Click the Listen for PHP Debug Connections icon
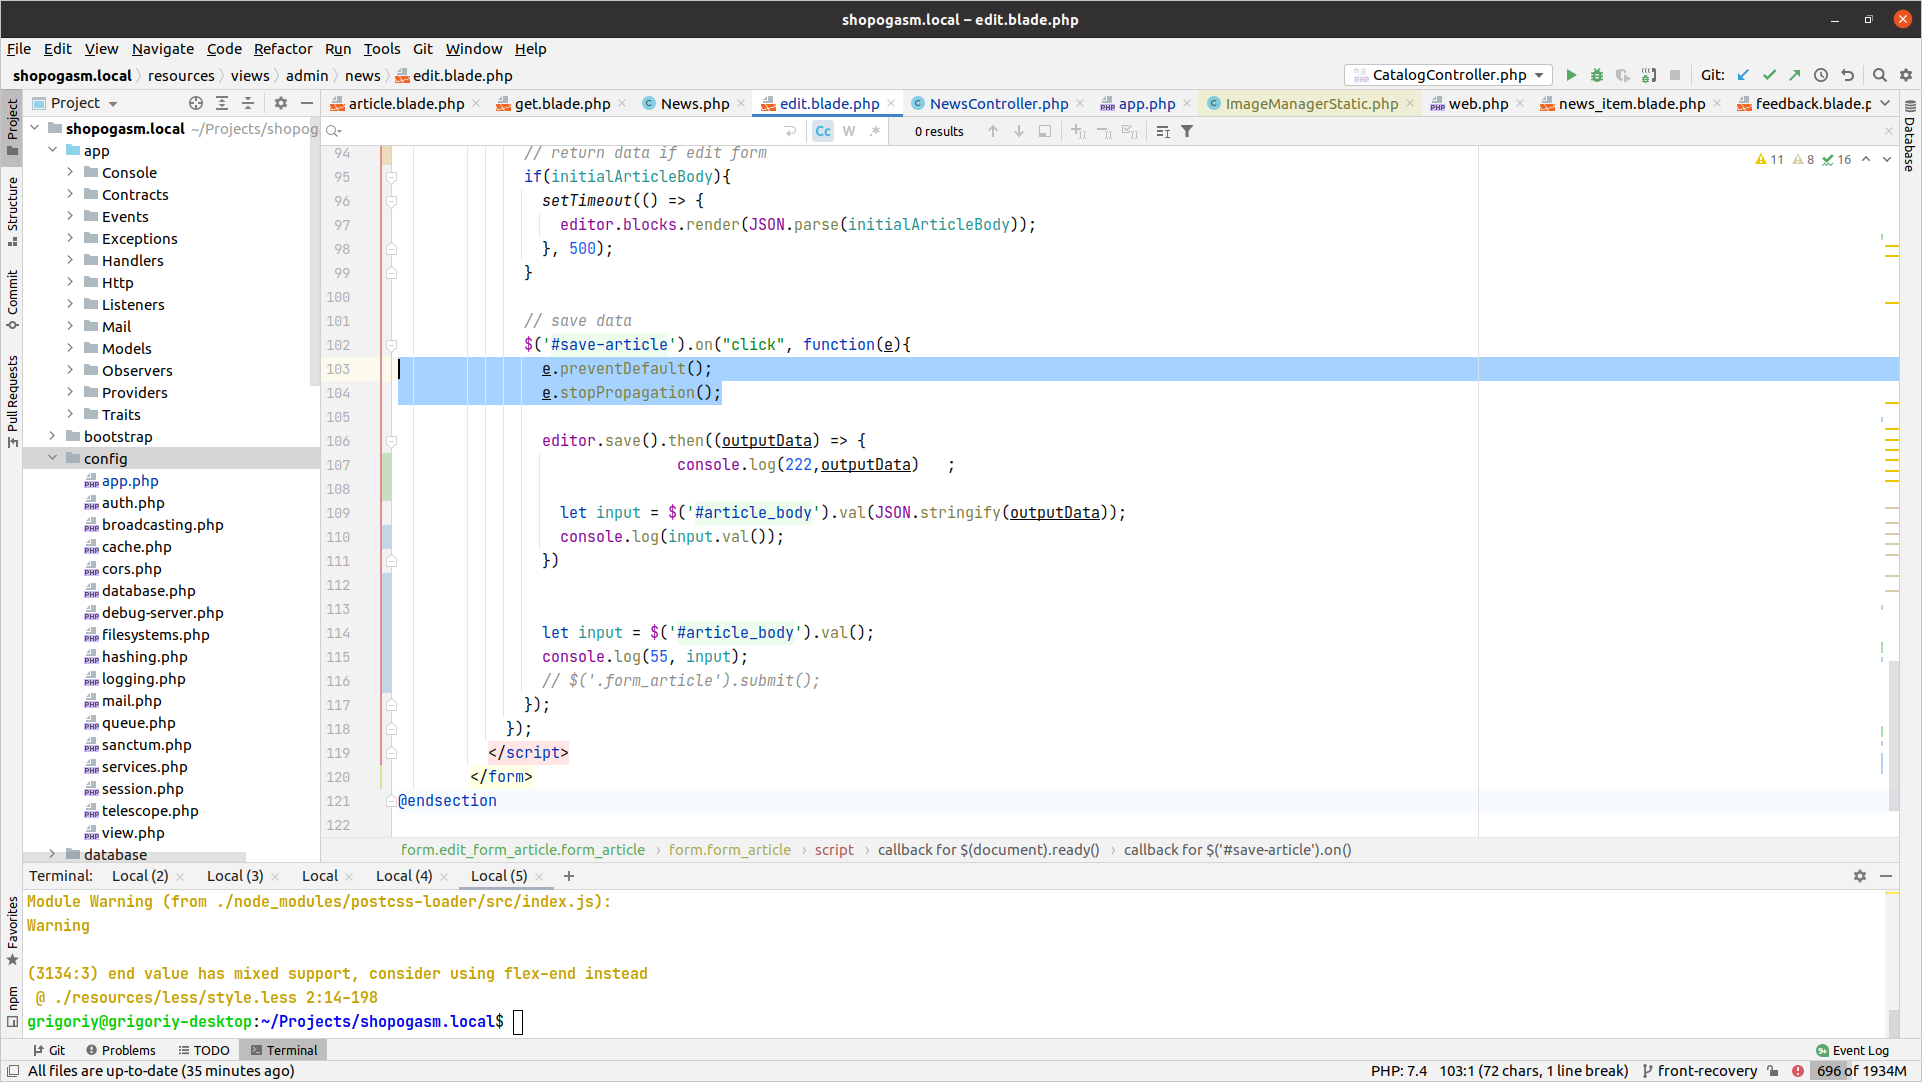Screen dimensions: 1922x1082 pos(1649,75)
